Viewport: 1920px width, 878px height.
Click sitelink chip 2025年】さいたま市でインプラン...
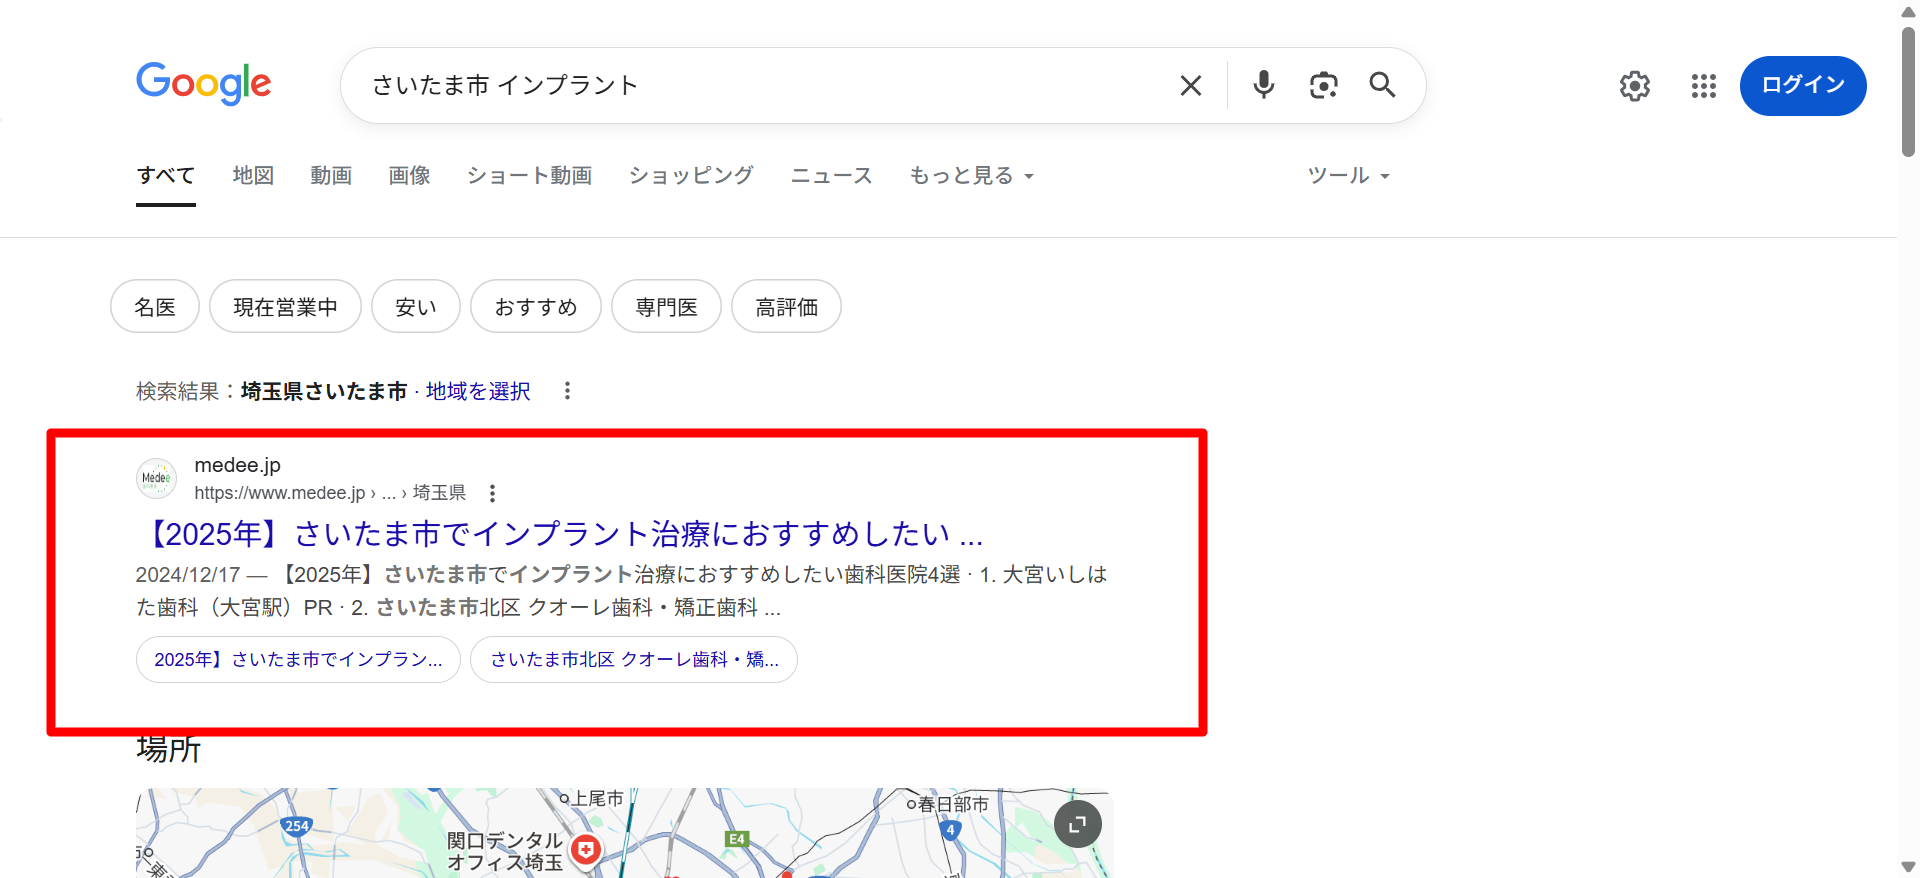pos(298,660)
